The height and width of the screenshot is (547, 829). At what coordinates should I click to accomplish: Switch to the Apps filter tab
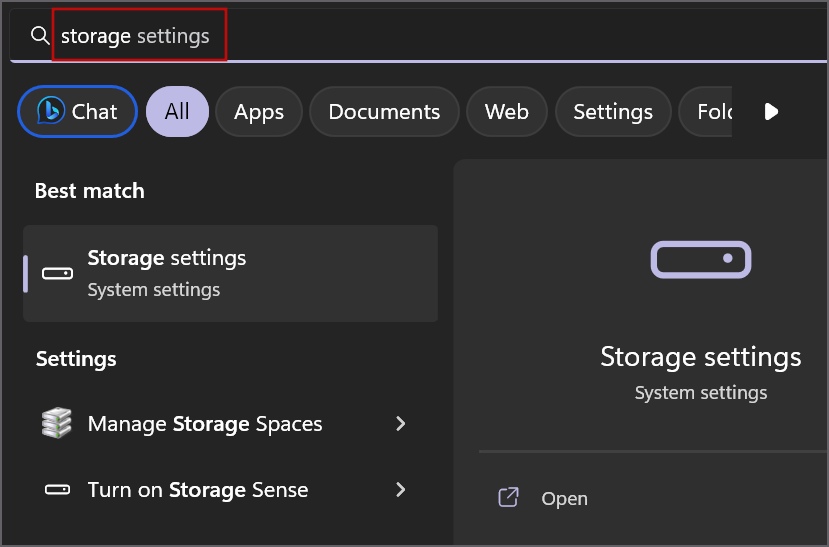coord(259,111)
